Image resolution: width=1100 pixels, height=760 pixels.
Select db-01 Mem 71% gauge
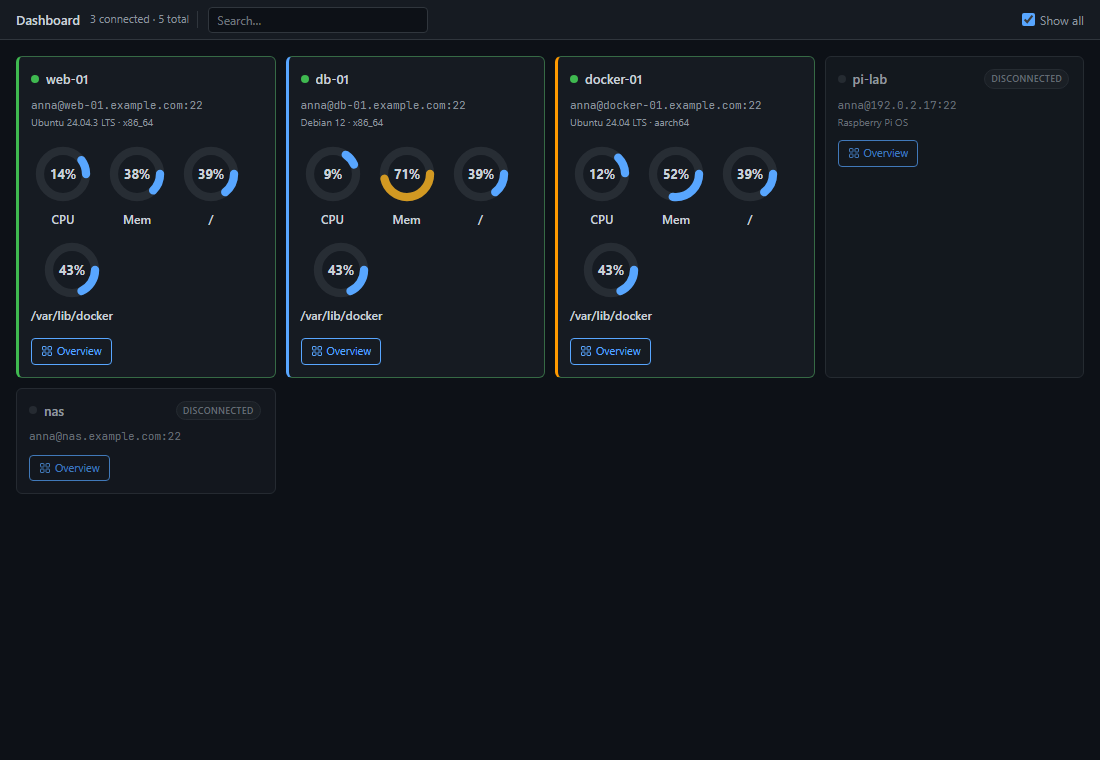coord(407,174)
